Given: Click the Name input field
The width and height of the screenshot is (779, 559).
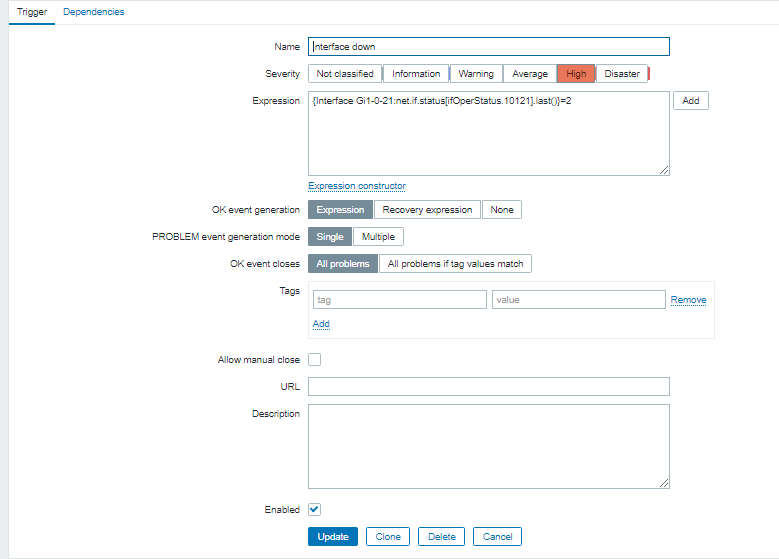Looking at the screenshot, I should tap(488, 46).
